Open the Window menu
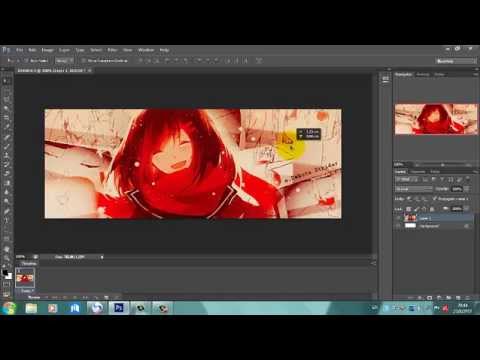The image size is (480, 360). [x=146, y=50]
